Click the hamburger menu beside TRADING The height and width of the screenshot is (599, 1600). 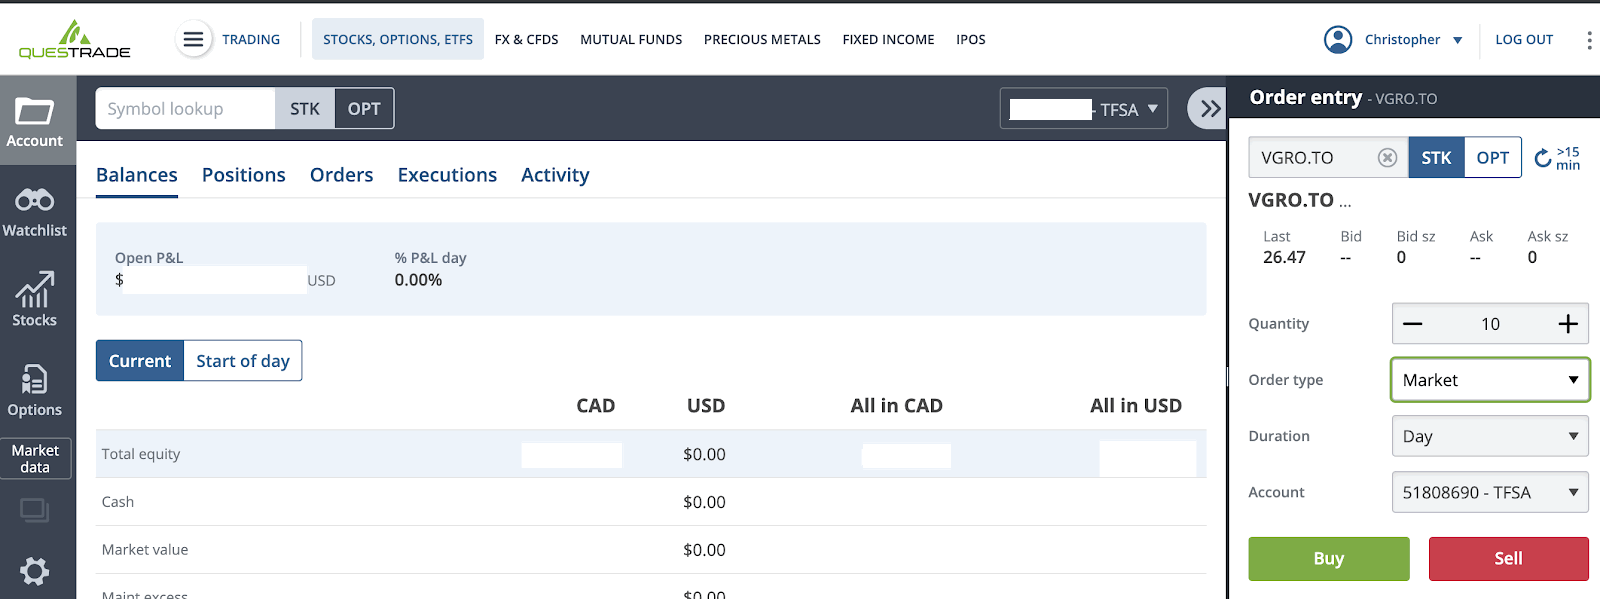coord(193,39)
